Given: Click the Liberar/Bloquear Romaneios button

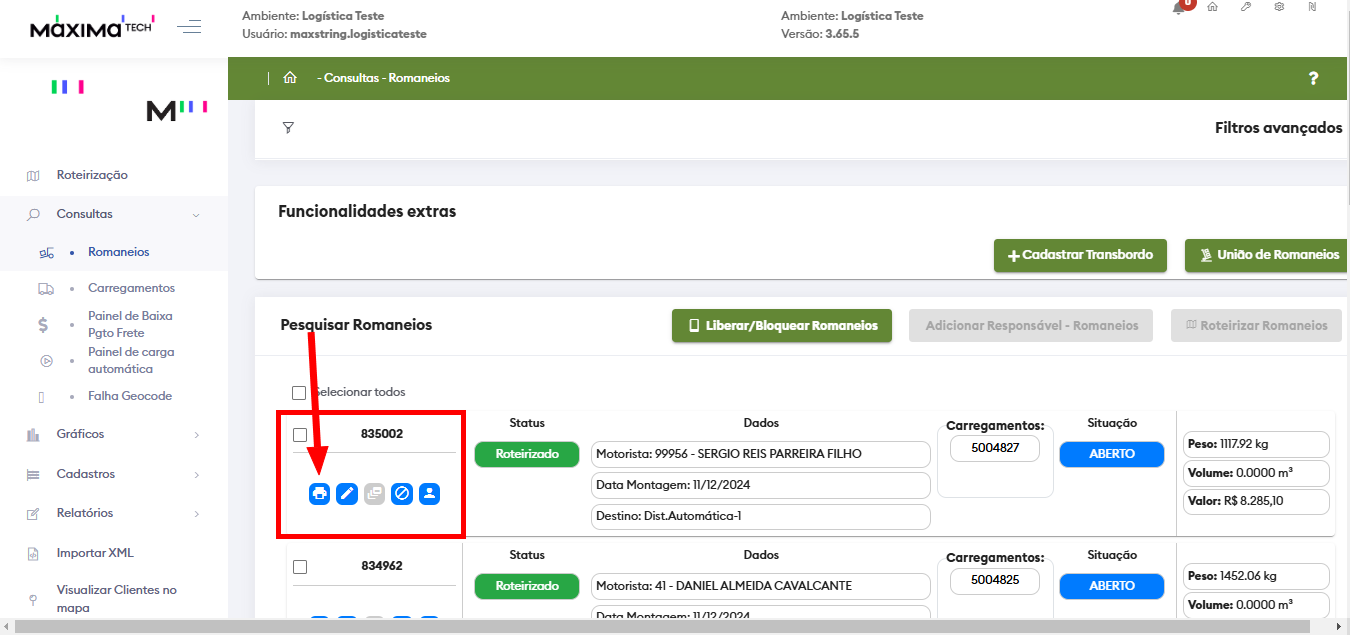Looking at the screenshot, I should 781,325.
